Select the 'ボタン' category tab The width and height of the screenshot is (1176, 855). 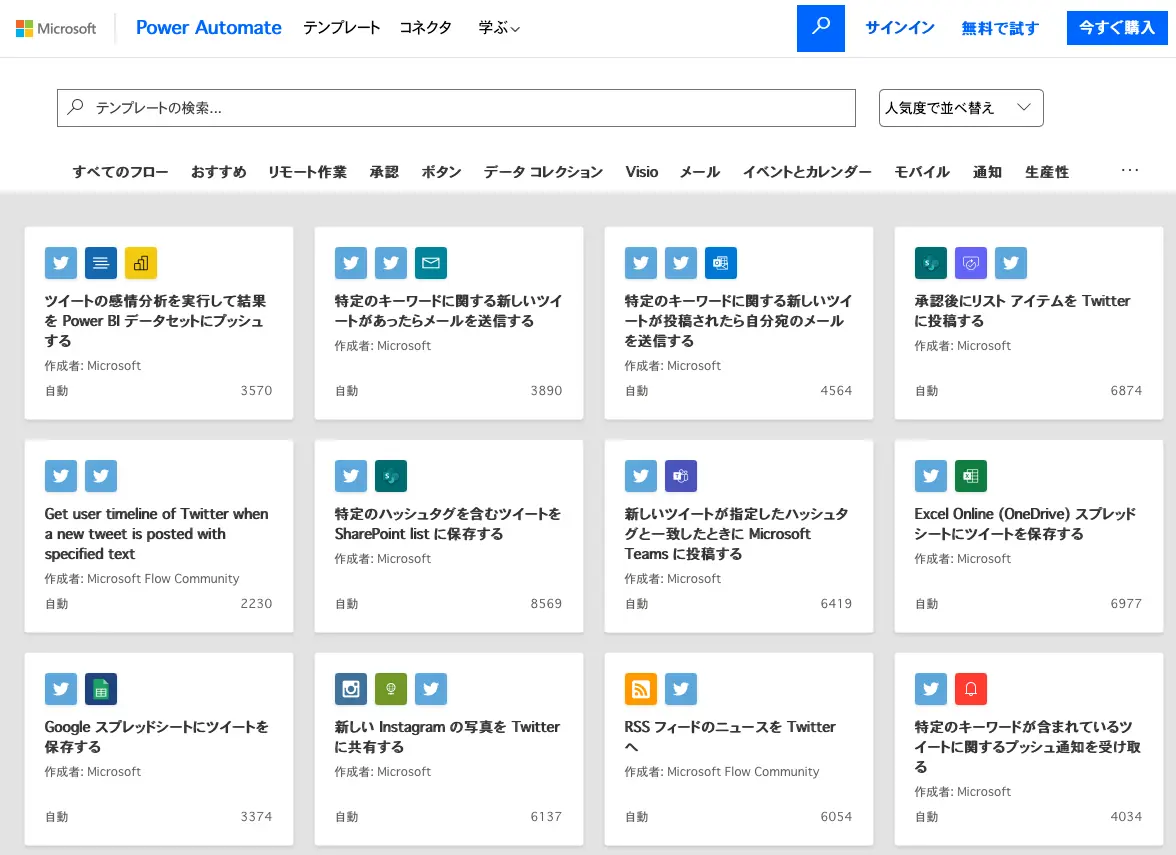441,172
